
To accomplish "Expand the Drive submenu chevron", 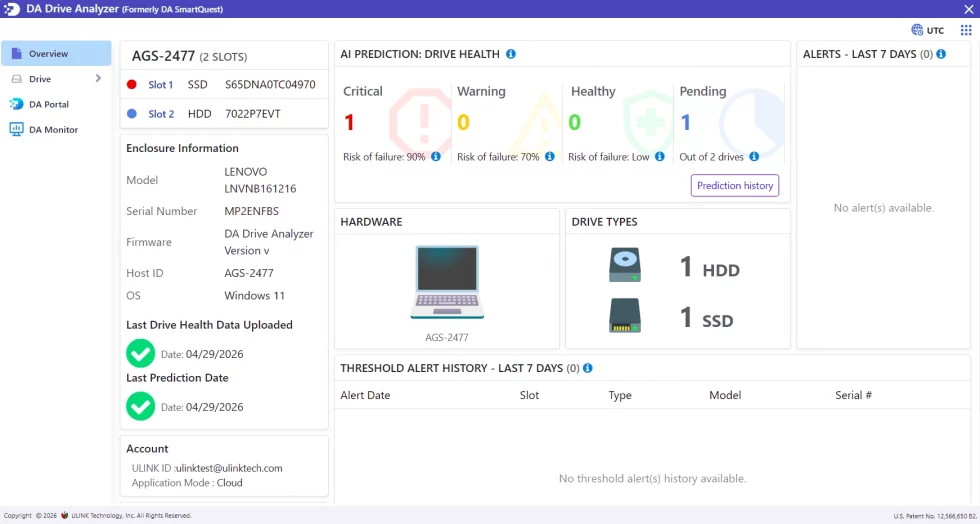I will (x=98, y=79).
